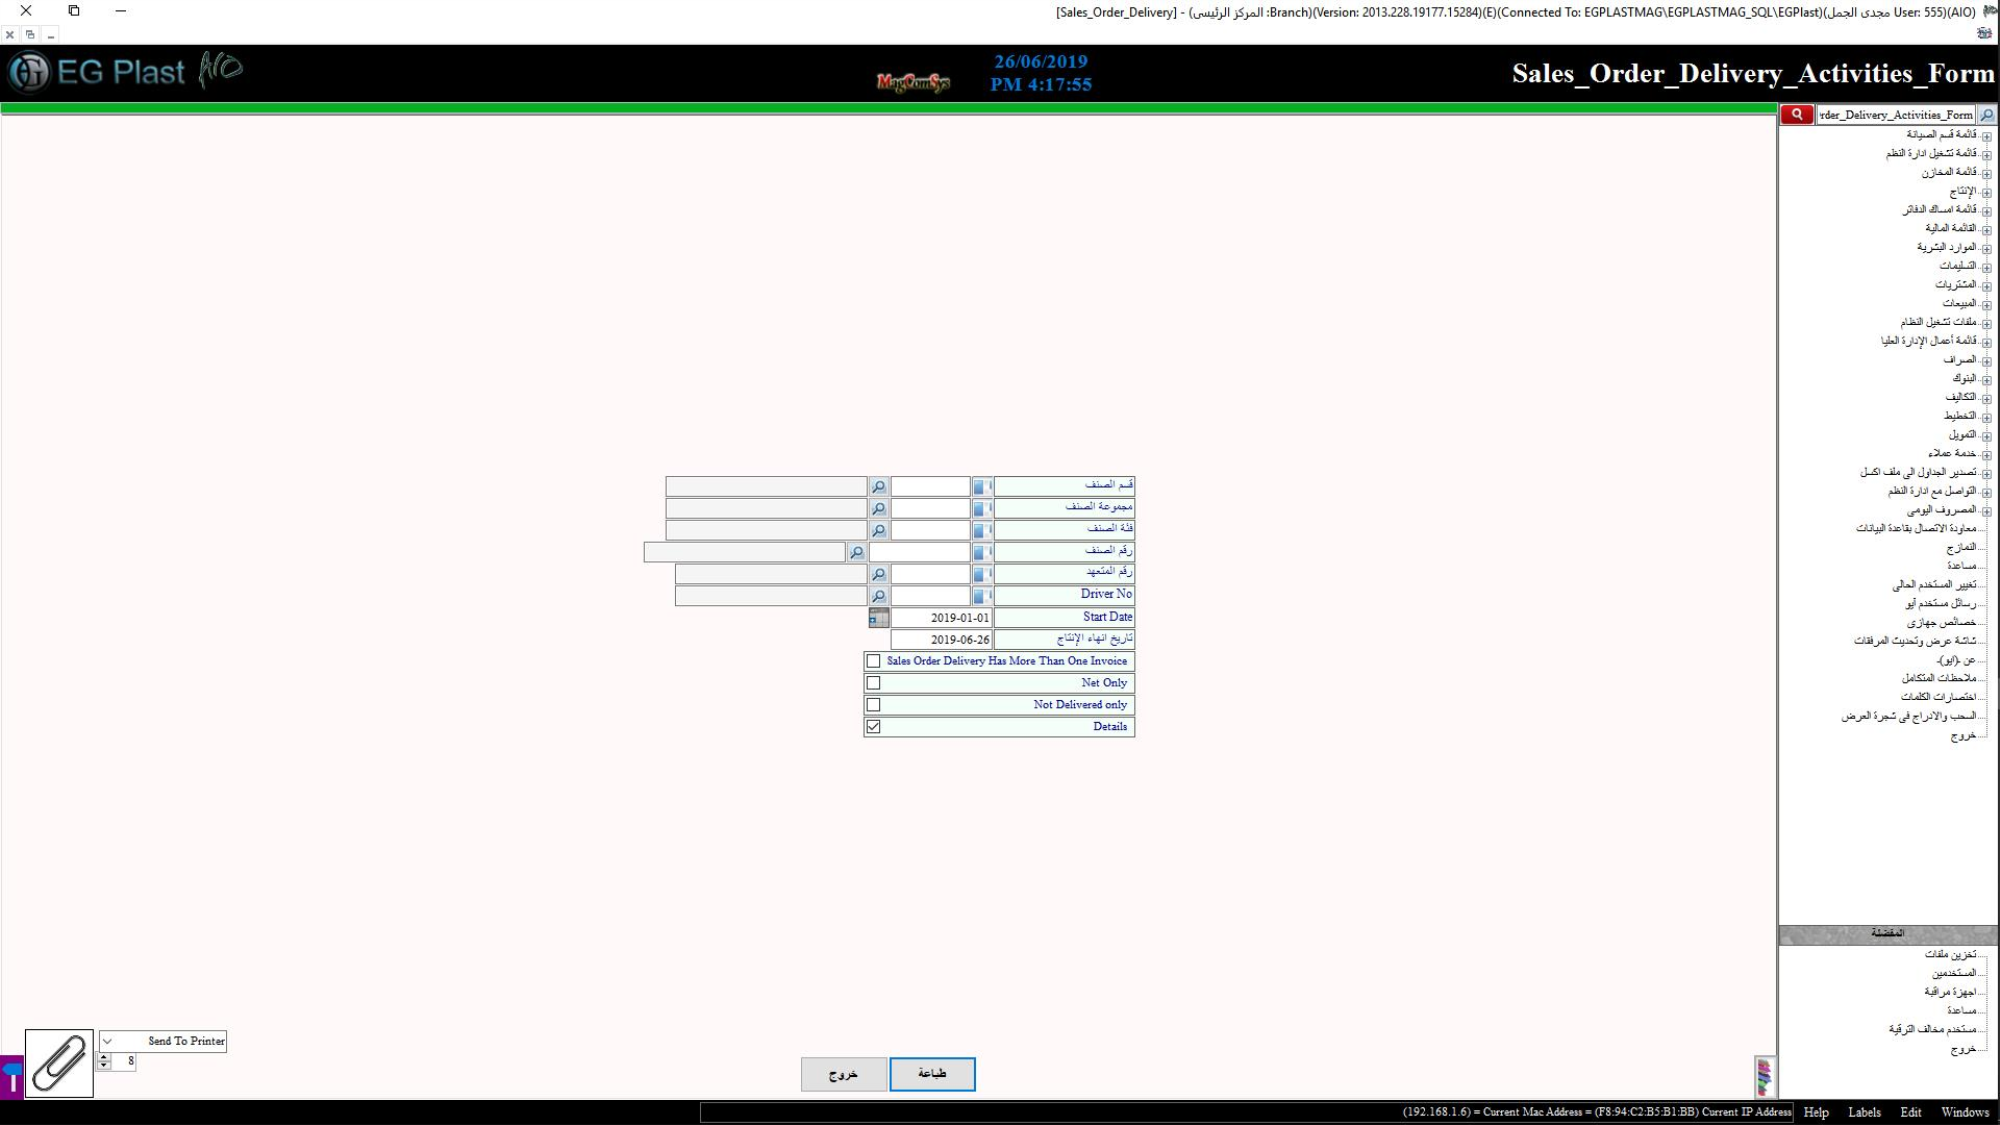Click the form name search box in sidebar

pos(1896,115)
